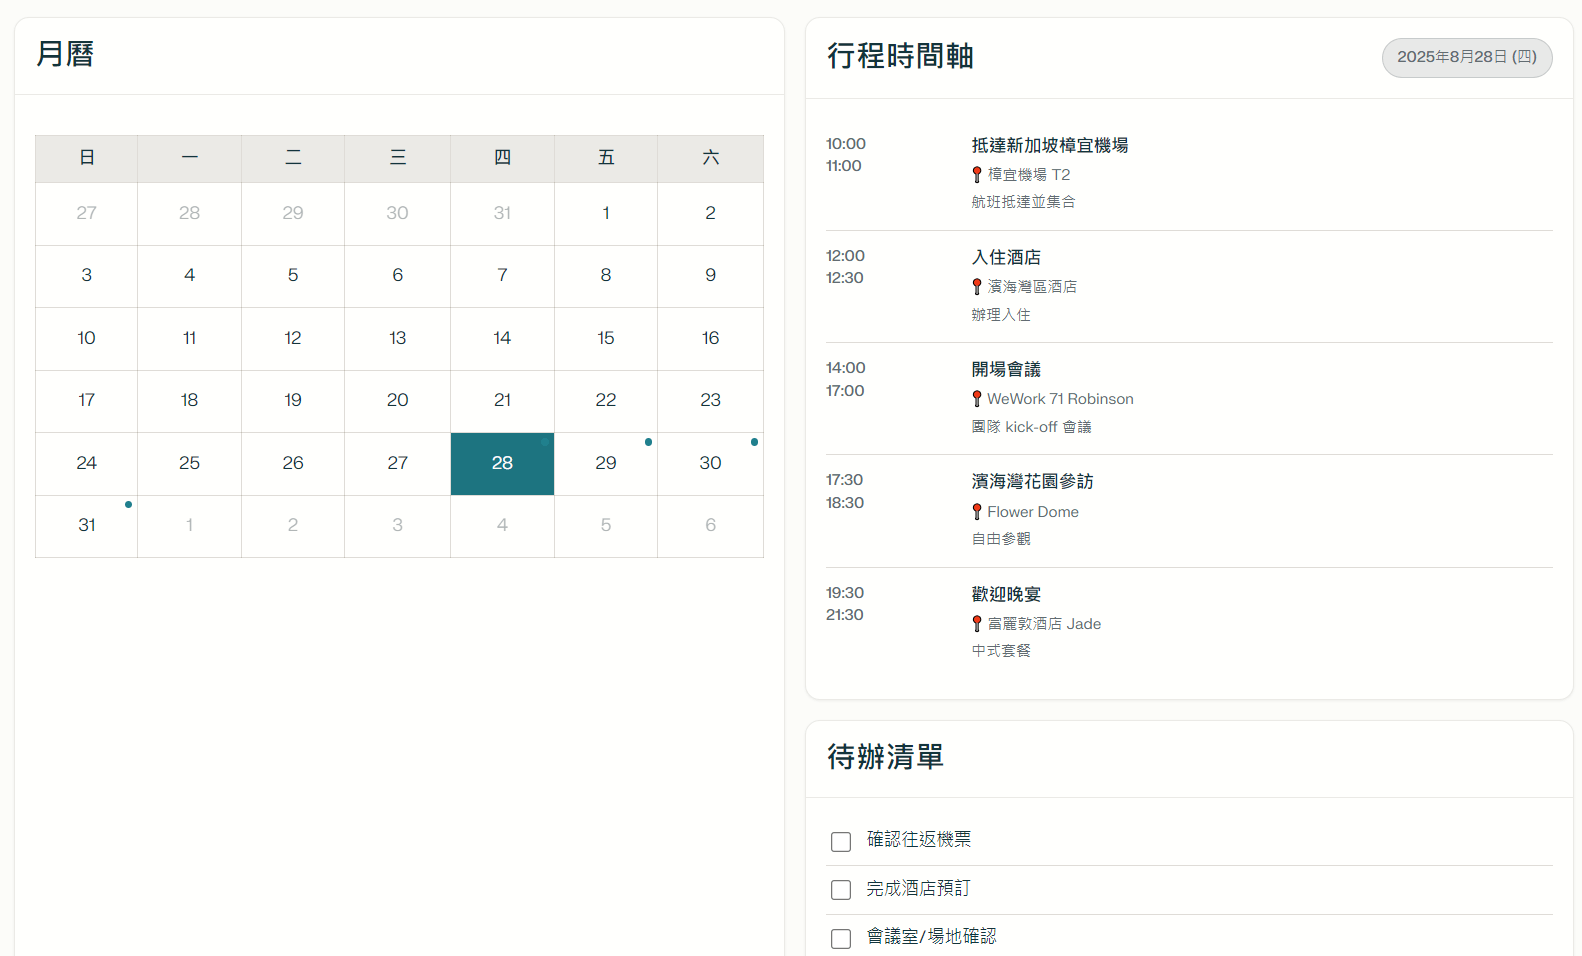This screenshot has width=1582, height=956.
Task: Check the 會議室/場地確認 to-do item
Action: tap(841, 939)
